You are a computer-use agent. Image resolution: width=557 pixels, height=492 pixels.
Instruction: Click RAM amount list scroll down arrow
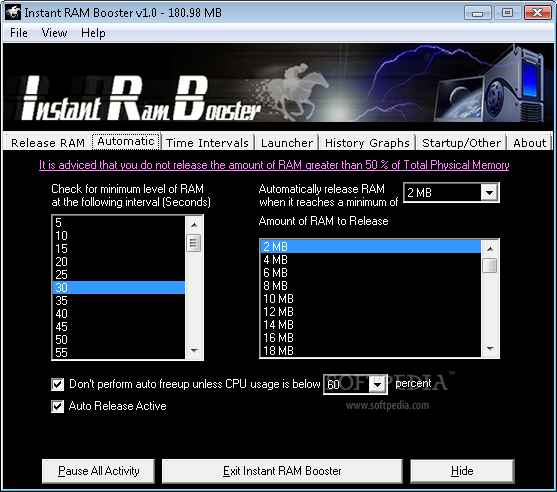[x=490, y=348]
